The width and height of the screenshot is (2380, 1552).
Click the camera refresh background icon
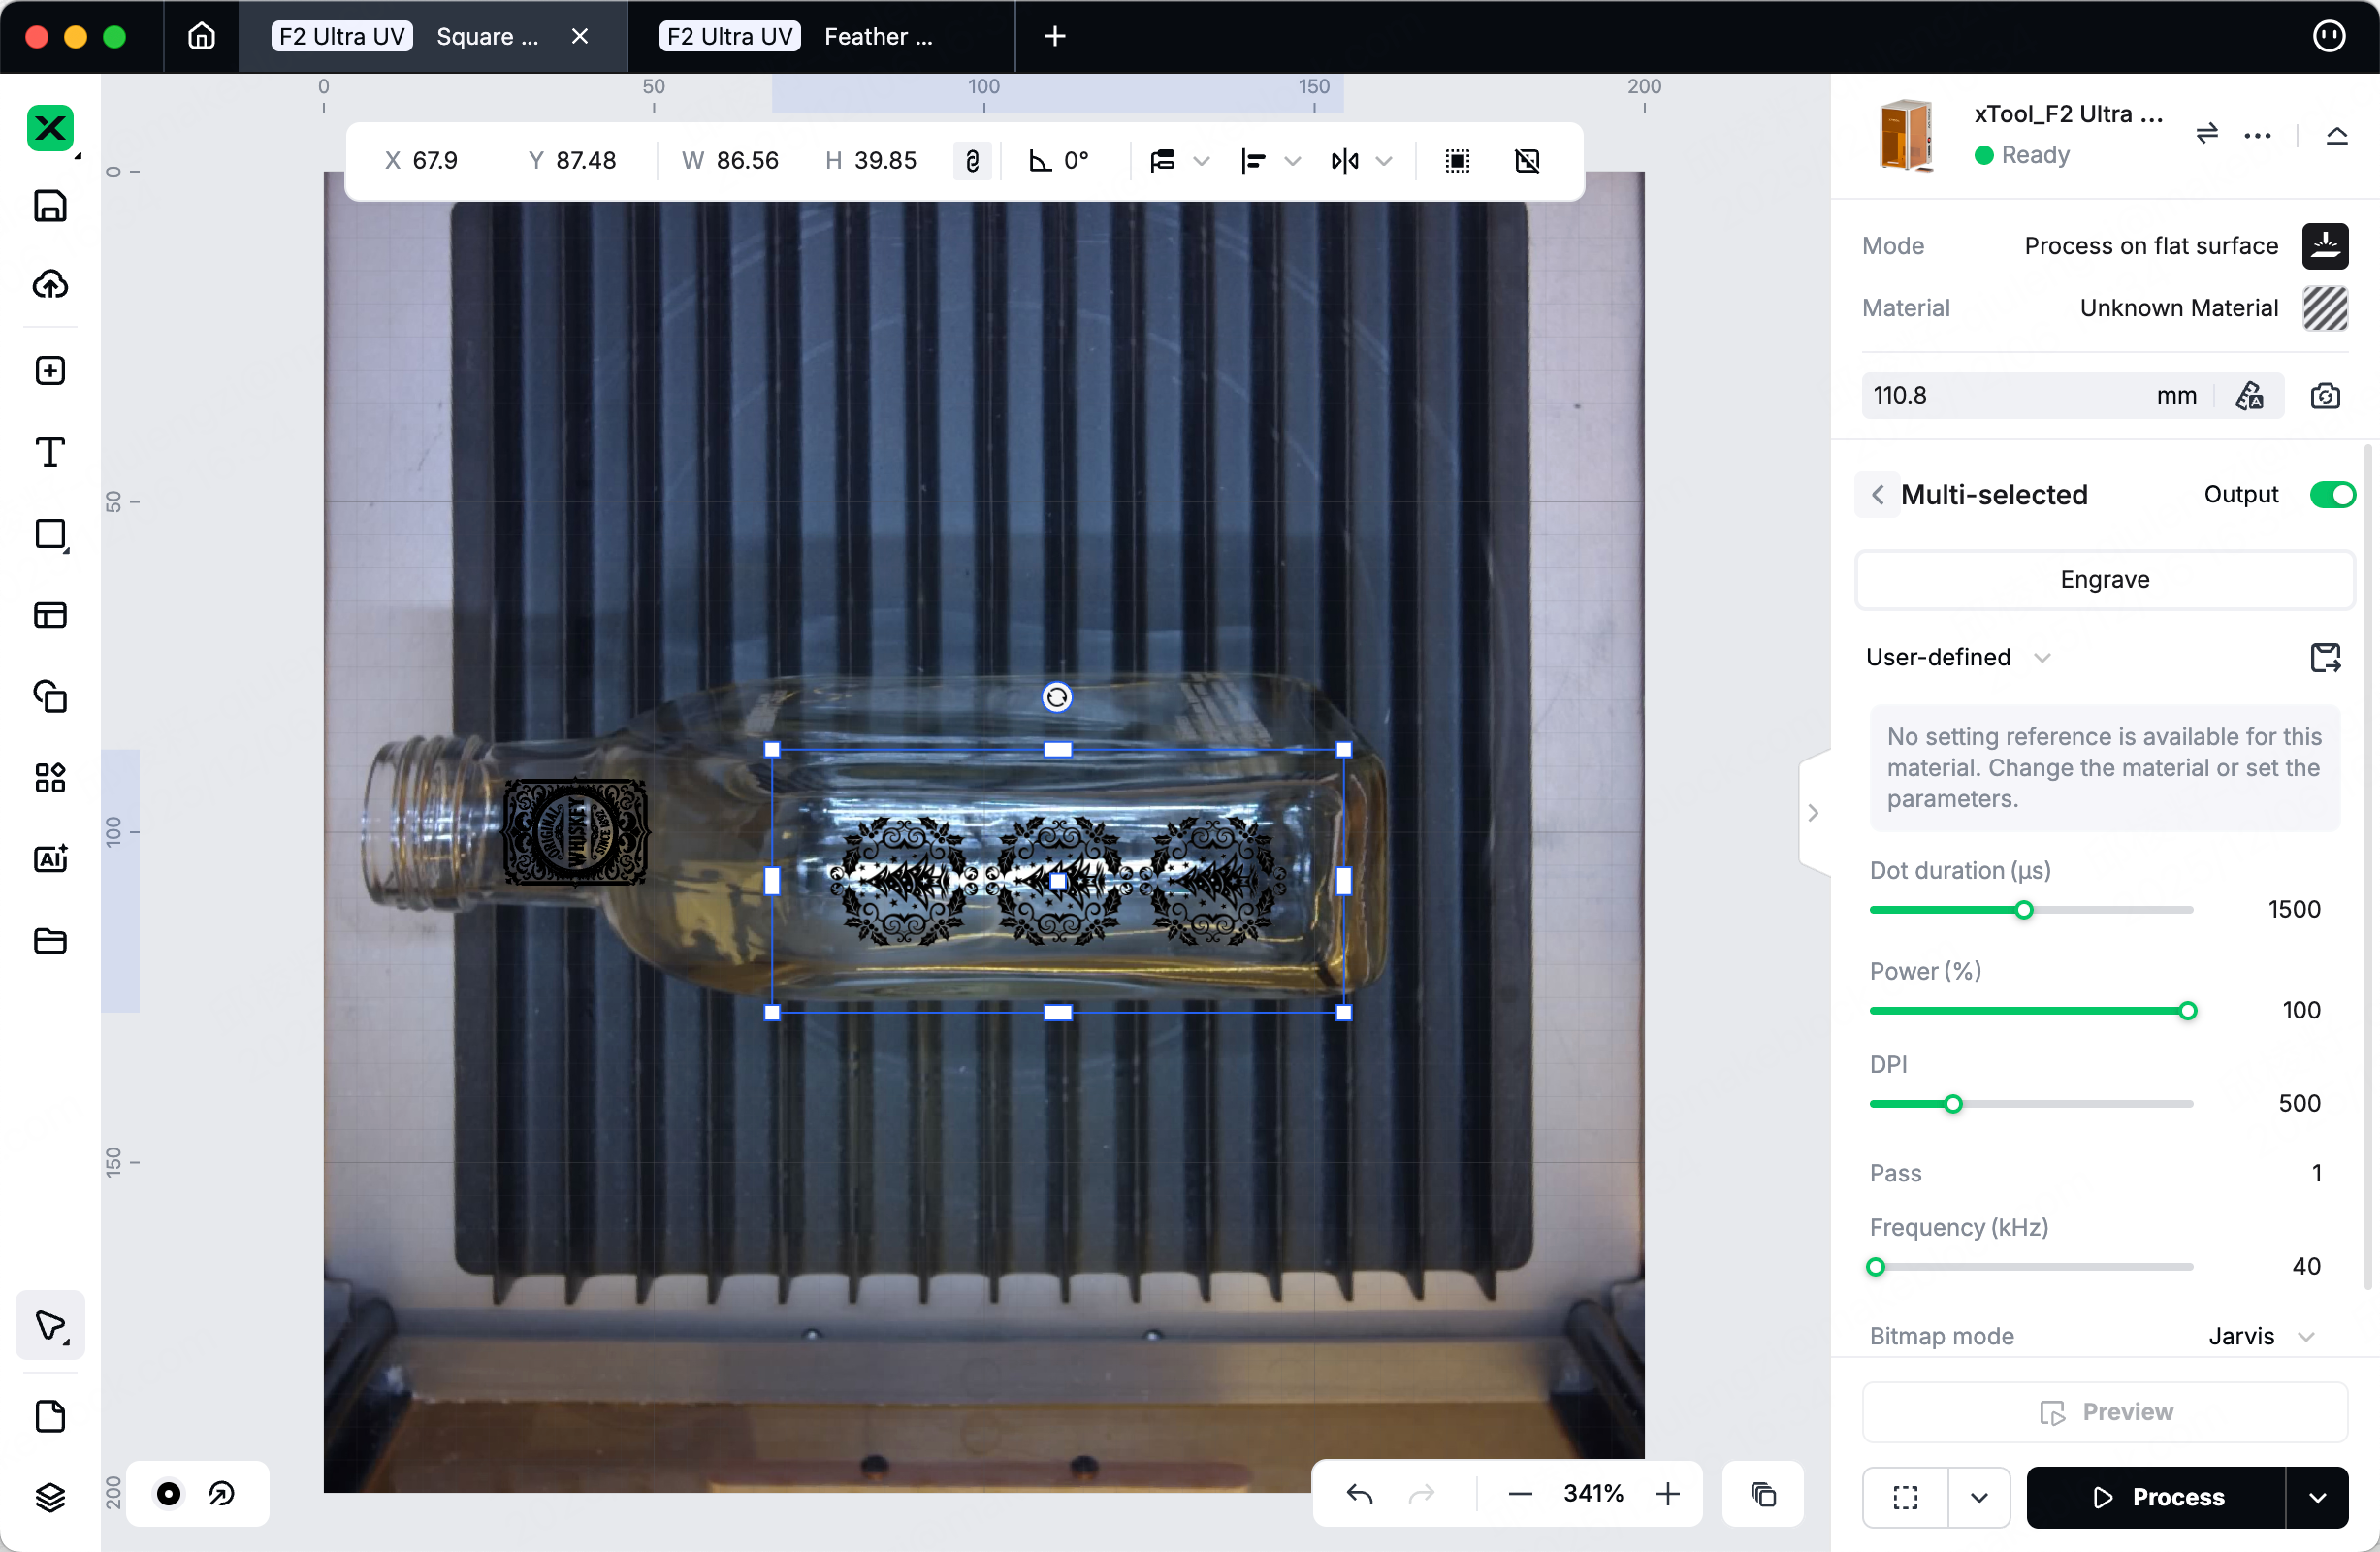point(2325,396)
